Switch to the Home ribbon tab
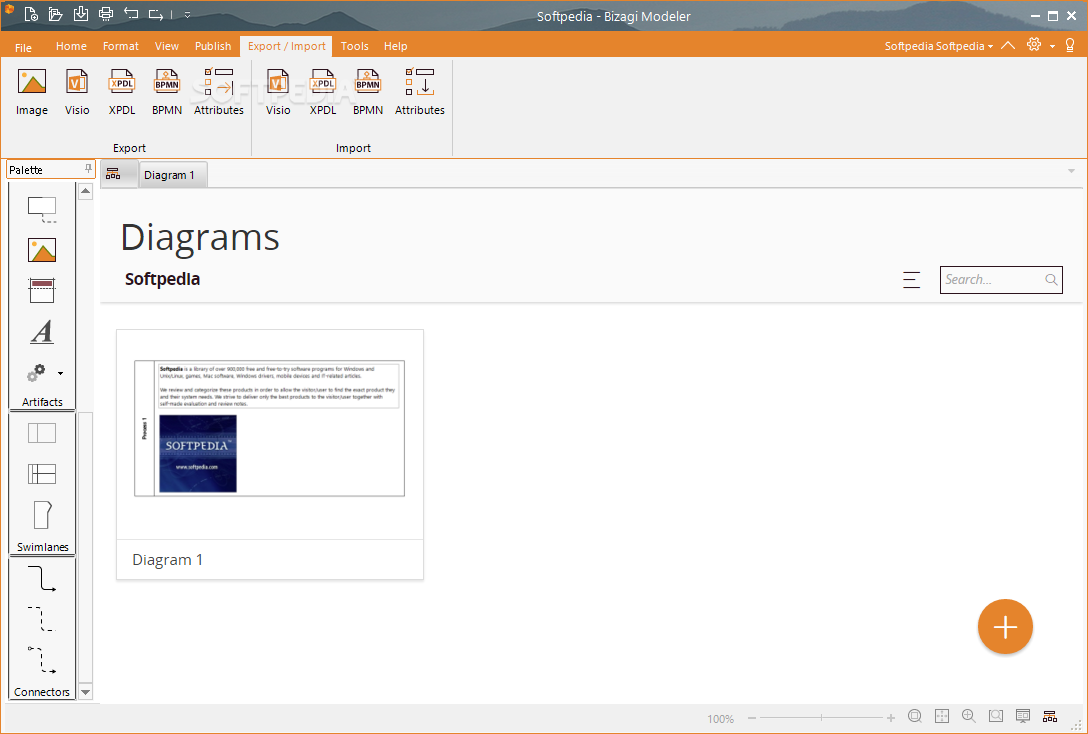This screenshot has height=734, width=1088. click(x=71, y=46)
